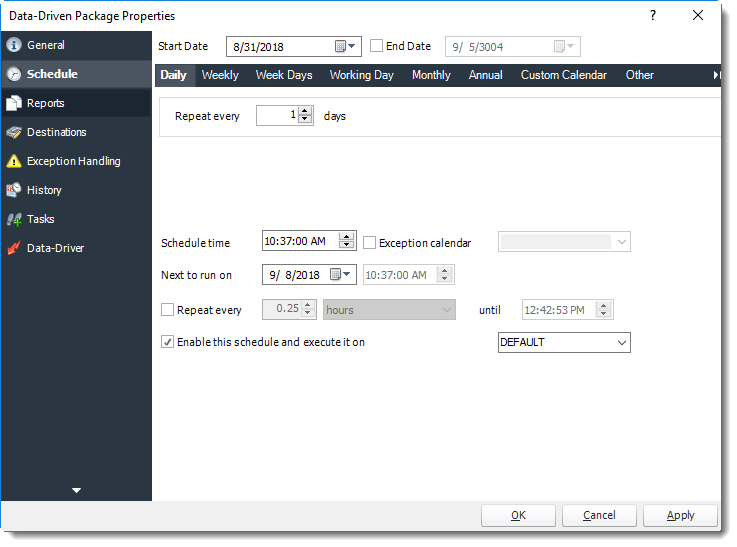Click the Exception Handling warning icon

pos(14,161)
